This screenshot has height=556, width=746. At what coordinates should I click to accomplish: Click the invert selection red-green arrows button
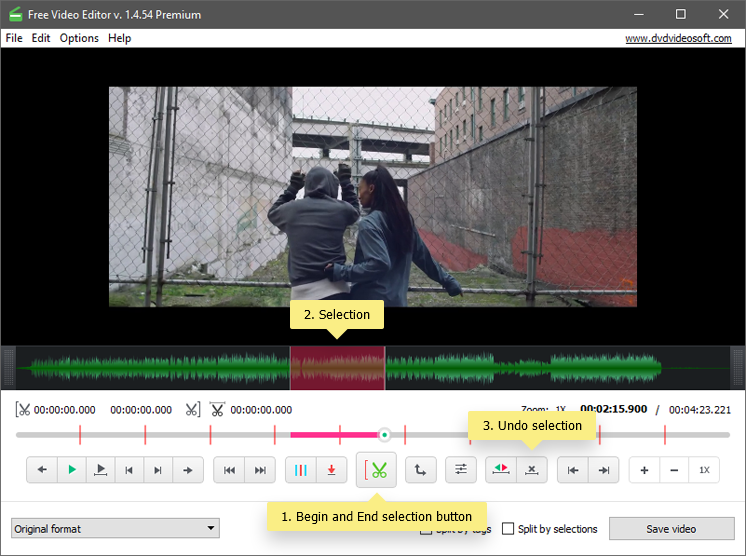click(x=501, y=470)
